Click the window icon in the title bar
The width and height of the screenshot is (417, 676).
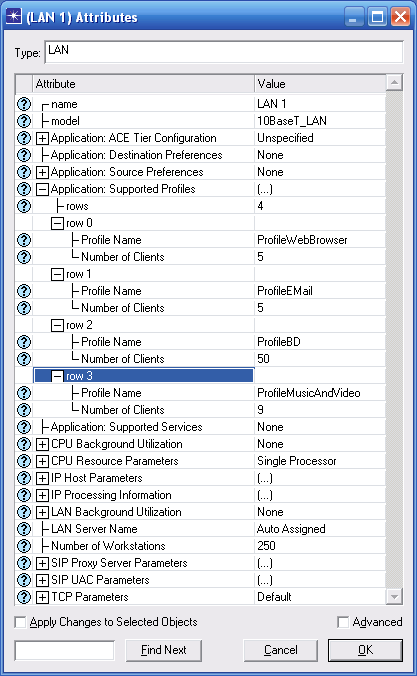(x=13, y=17)
